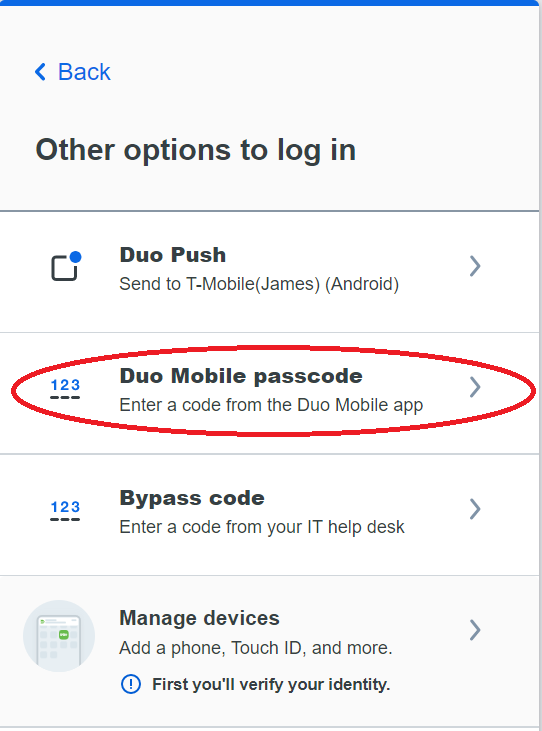Image resolution: width=542 pixels, height=731 pixels.
Task: Select the Manage devices title
Action: (199, 618)
